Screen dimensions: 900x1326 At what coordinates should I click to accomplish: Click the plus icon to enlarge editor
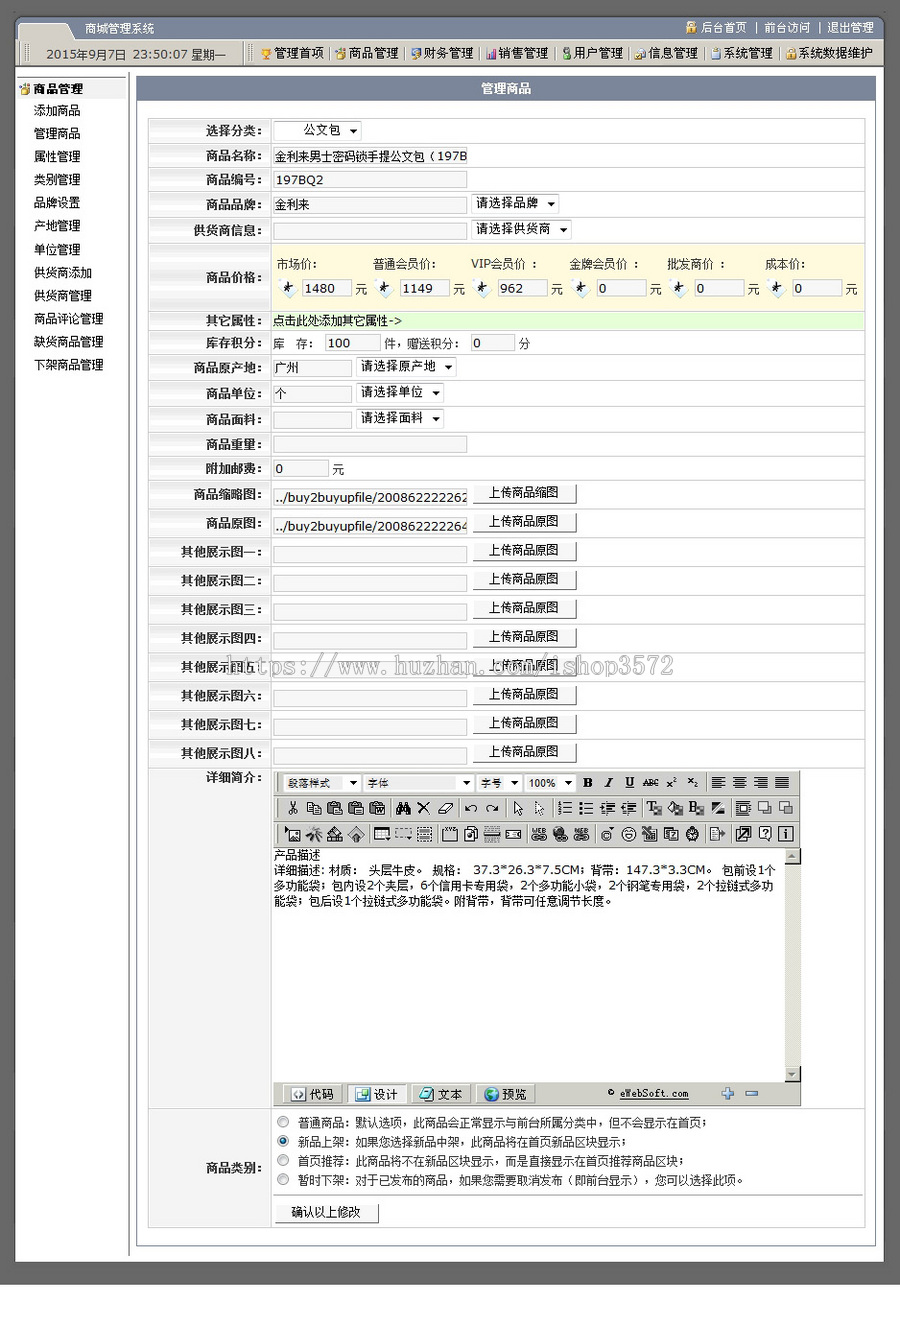[x=728, y=1094]
